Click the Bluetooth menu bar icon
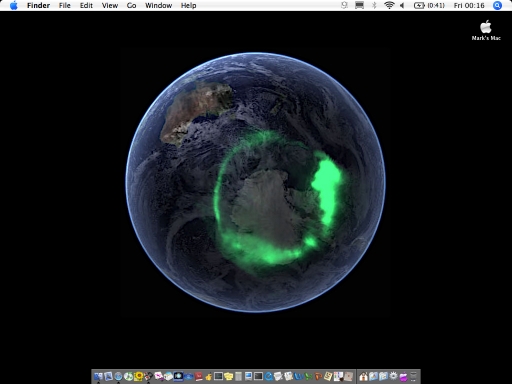This screenshot has width=512, height=384. point(374,5)
